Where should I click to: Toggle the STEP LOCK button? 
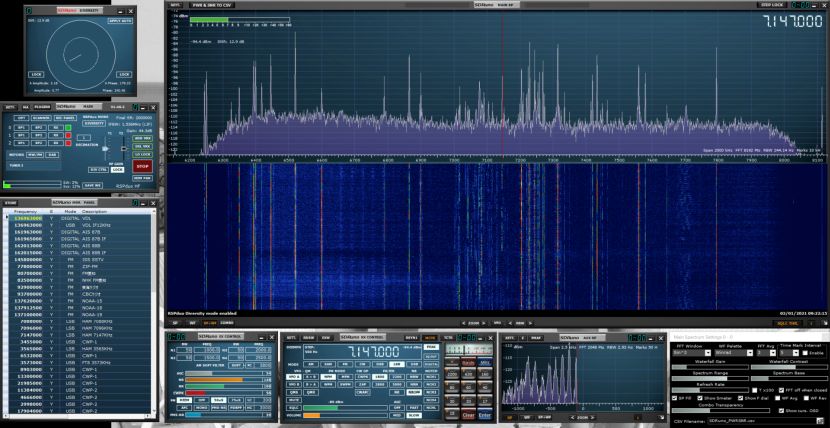pos(772,5)
